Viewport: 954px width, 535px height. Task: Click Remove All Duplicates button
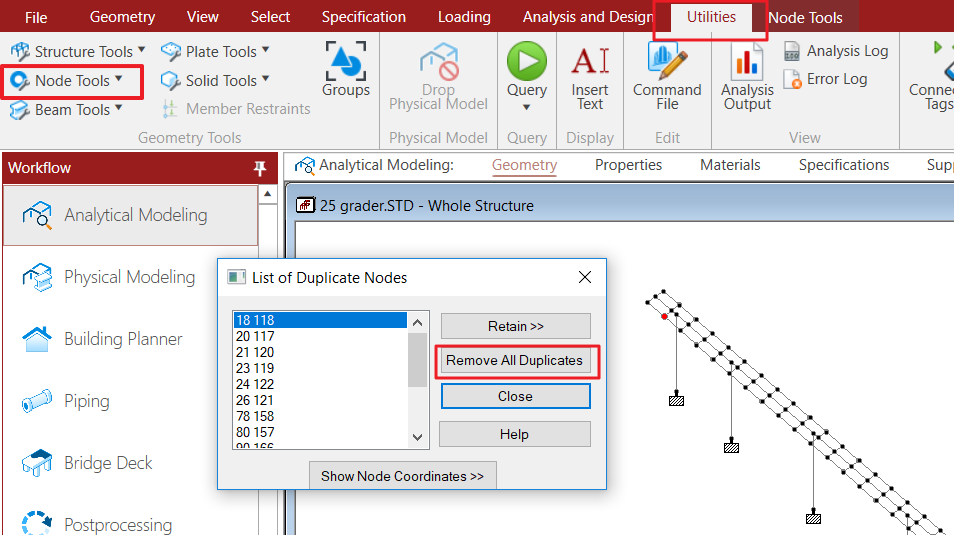pos(515,360)
